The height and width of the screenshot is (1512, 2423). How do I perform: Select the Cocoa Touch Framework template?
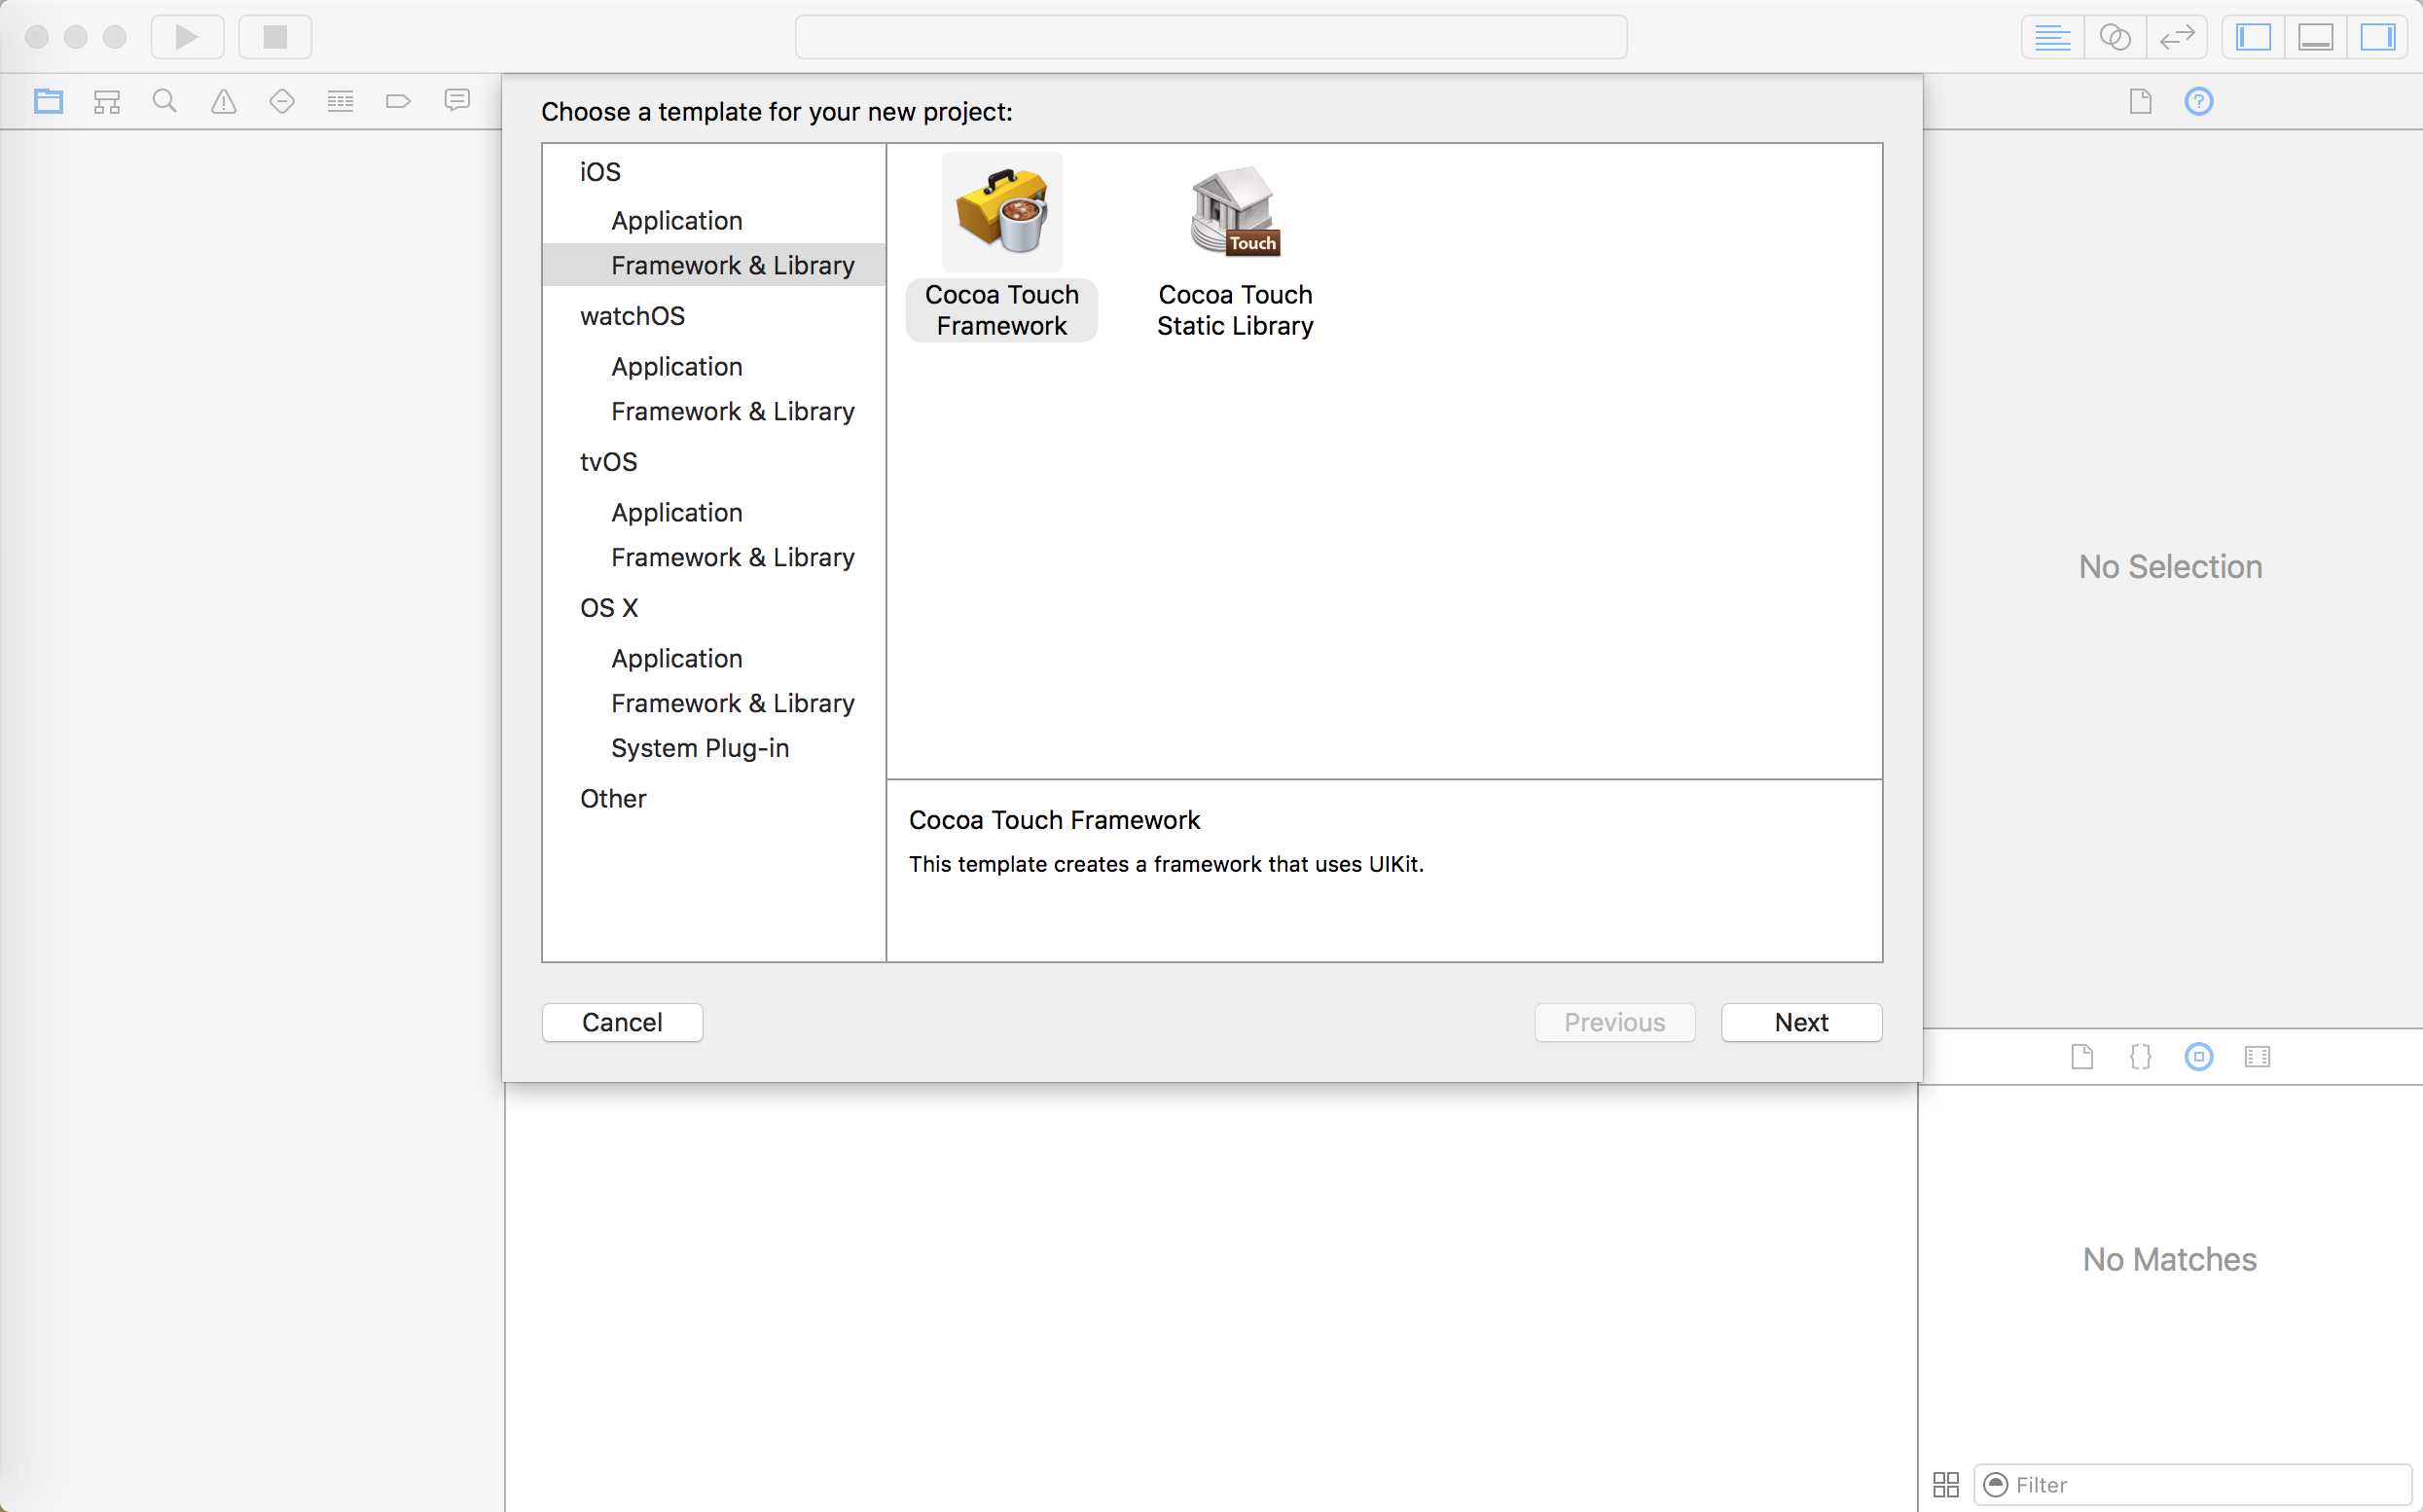point(1001,245)
